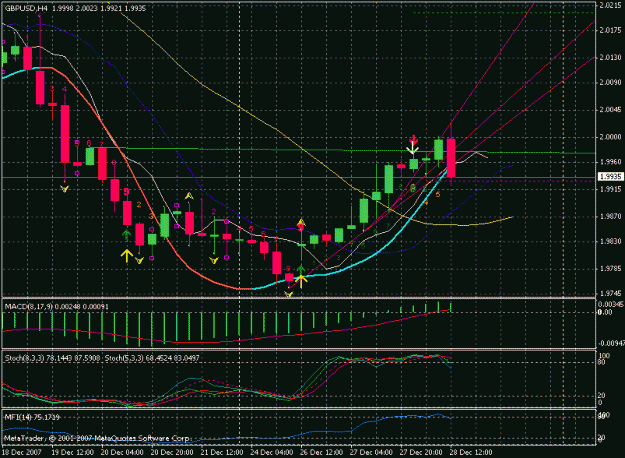Click the 28 Dec 12:00 time label
This screenshot has height=458, width=625.
coord(471,452)
